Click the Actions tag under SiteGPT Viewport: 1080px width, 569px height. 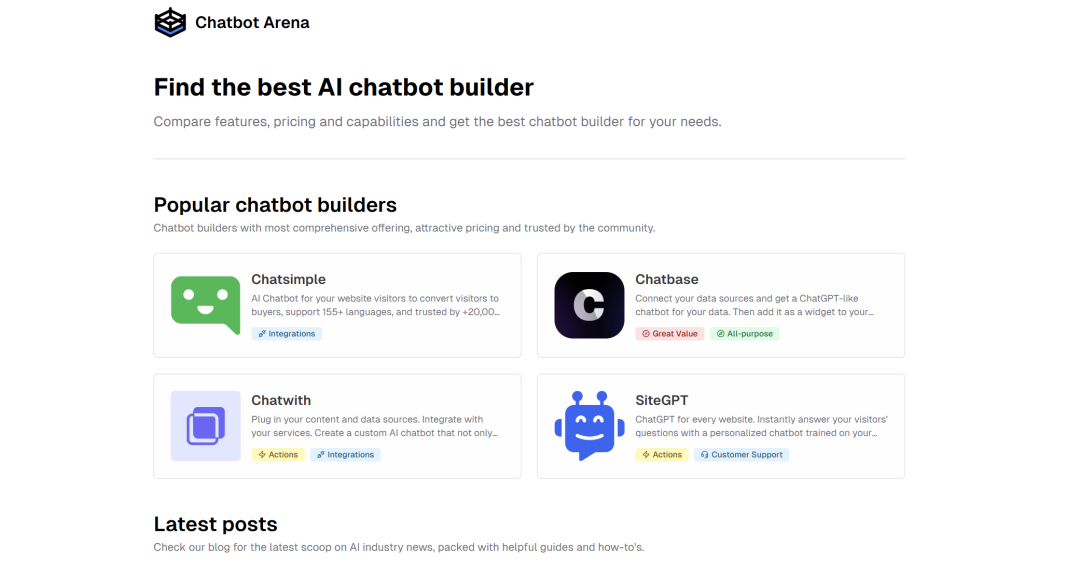662,455
